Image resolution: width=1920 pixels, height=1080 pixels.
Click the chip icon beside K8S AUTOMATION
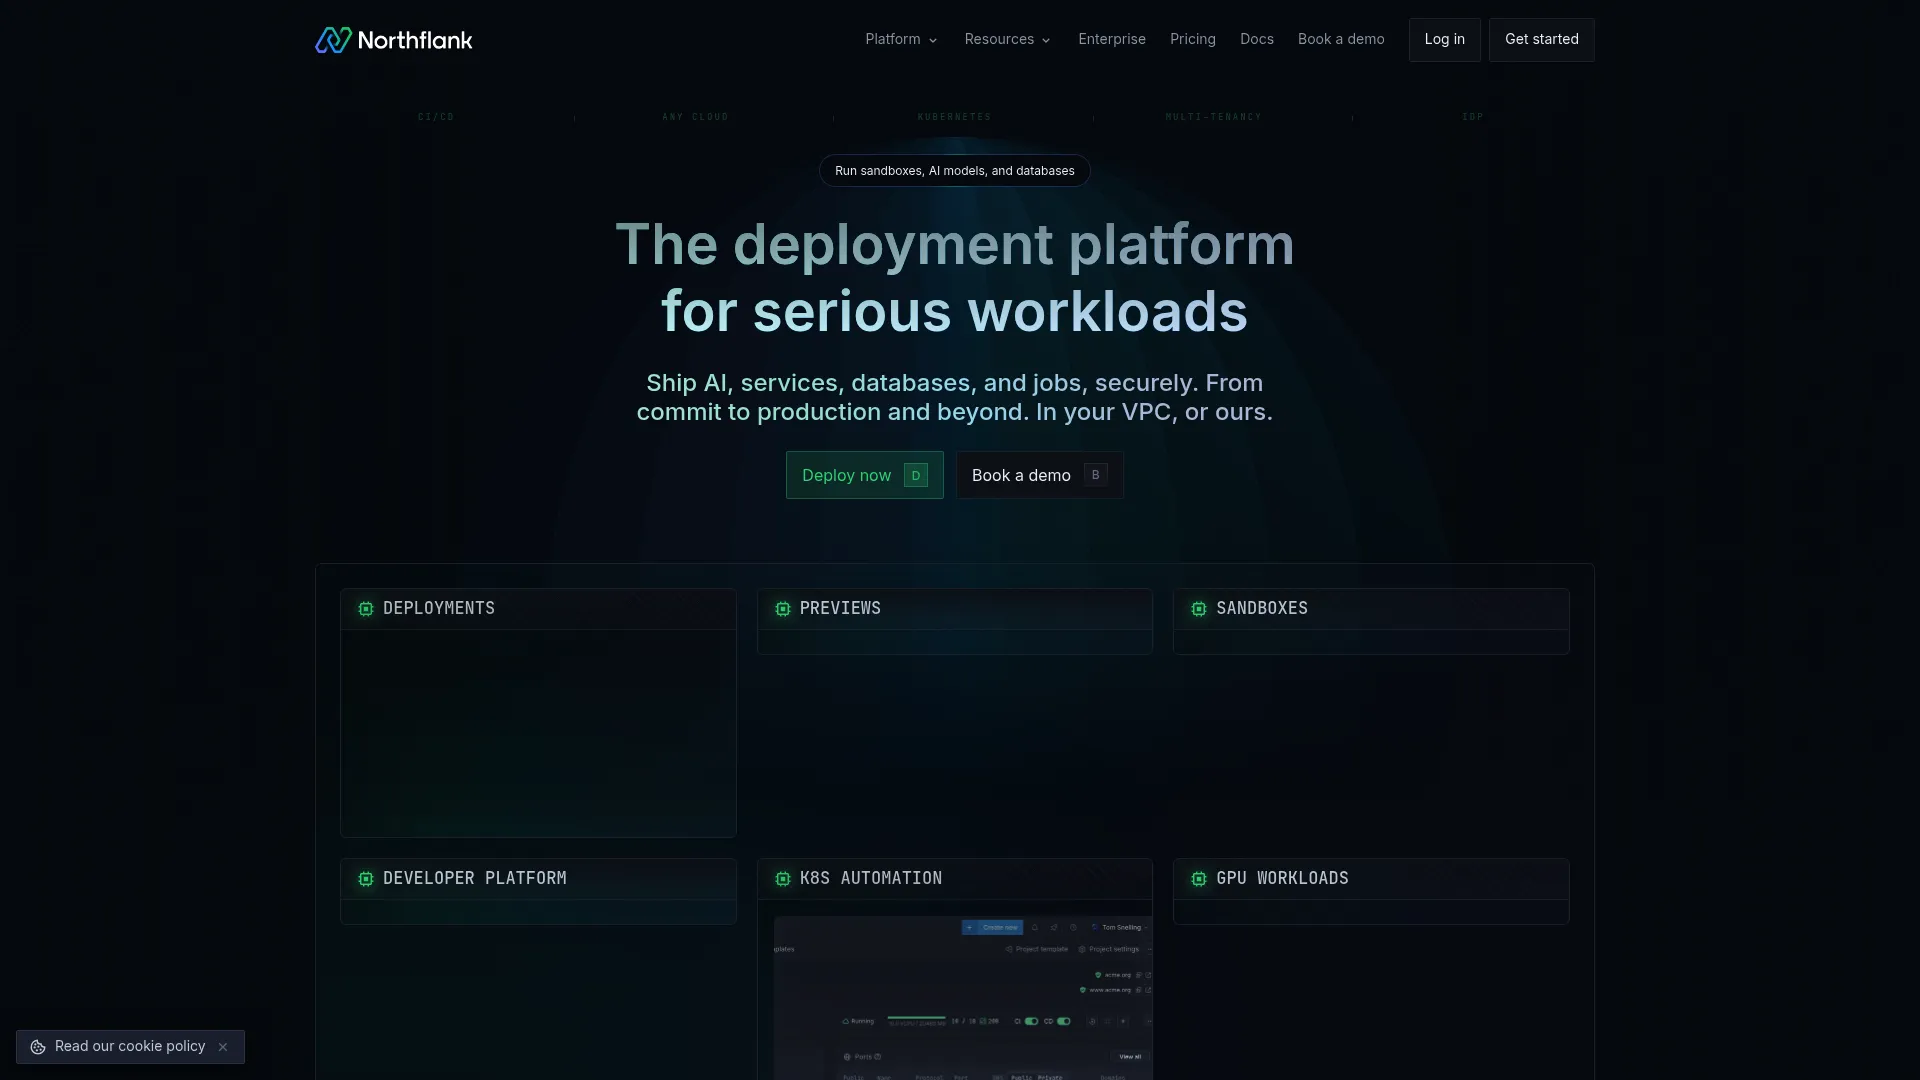tap(783, 879)
